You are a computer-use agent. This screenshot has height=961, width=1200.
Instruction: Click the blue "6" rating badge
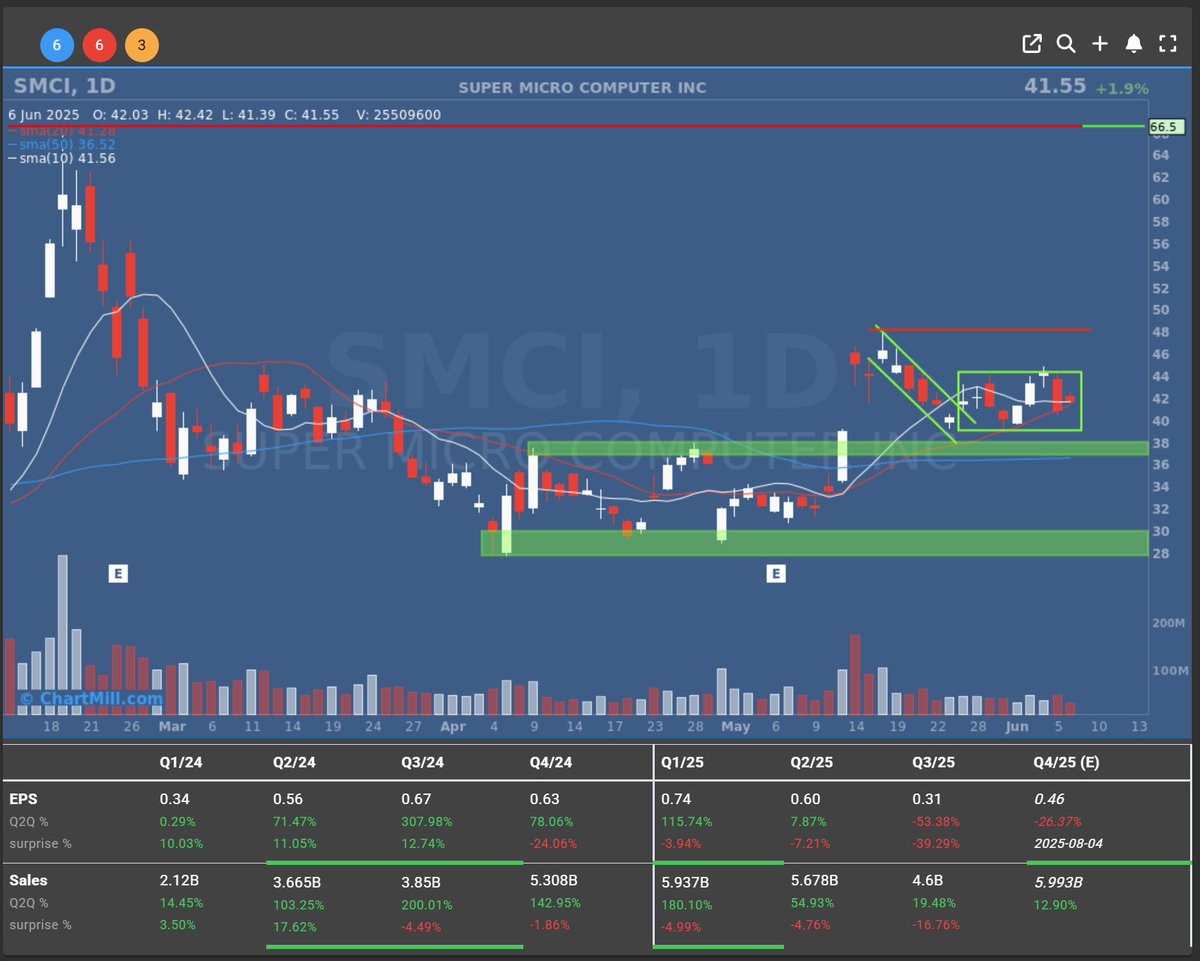[x=57, y=45]
